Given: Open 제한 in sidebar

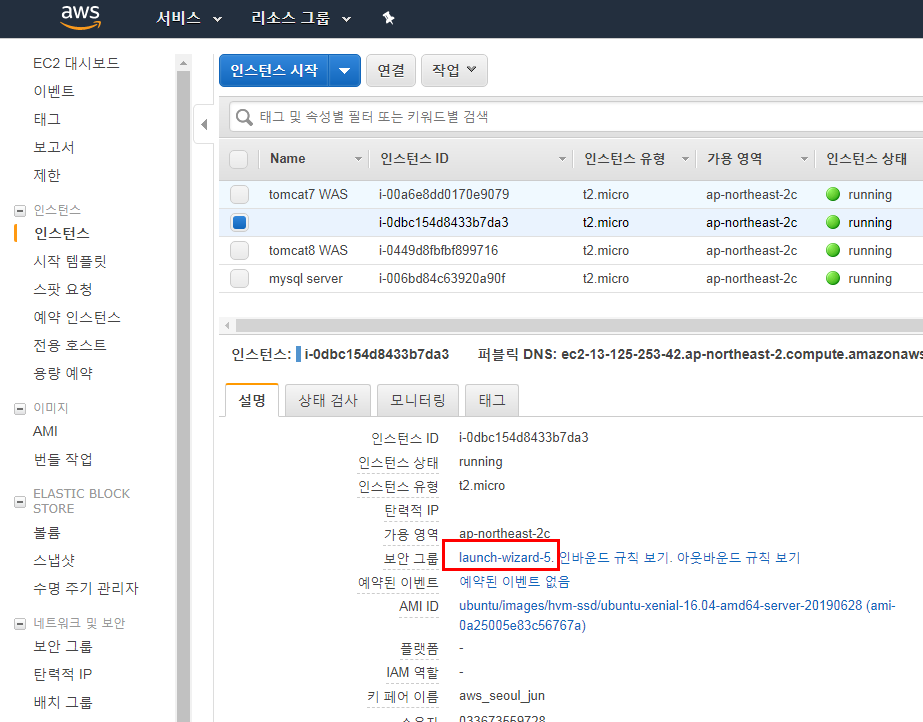Looking at the screenshot, I should coord(47,175).
